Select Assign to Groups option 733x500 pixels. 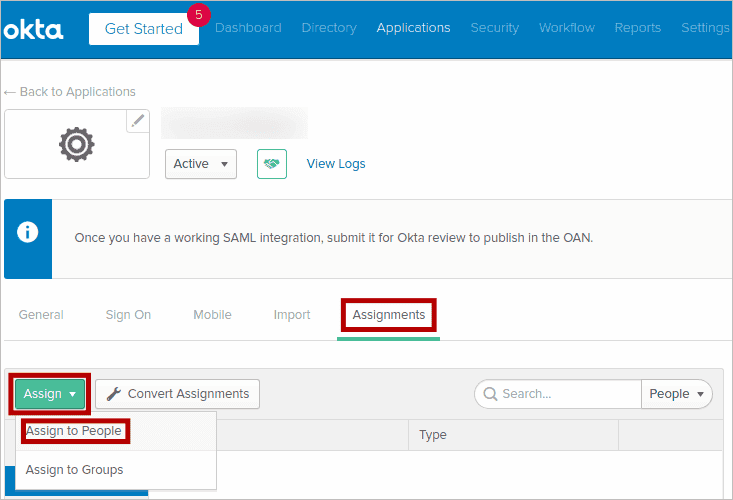pyautogui.click(x=75, y=469)
